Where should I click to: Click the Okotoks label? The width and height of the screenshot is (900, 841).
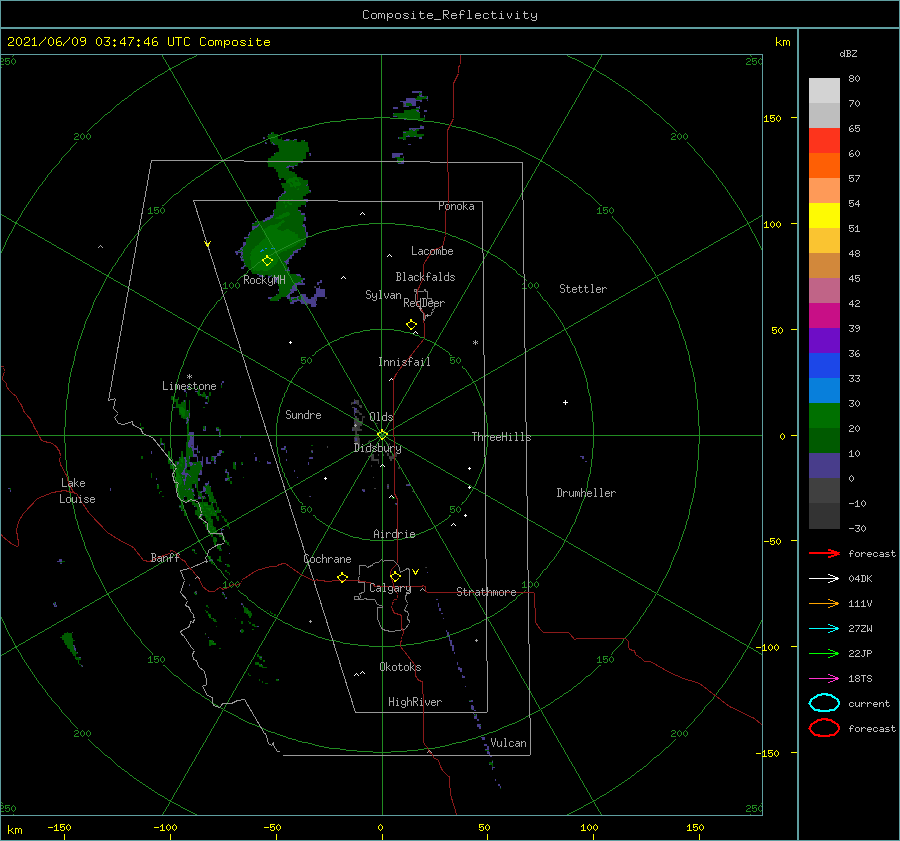click(400, 667)
